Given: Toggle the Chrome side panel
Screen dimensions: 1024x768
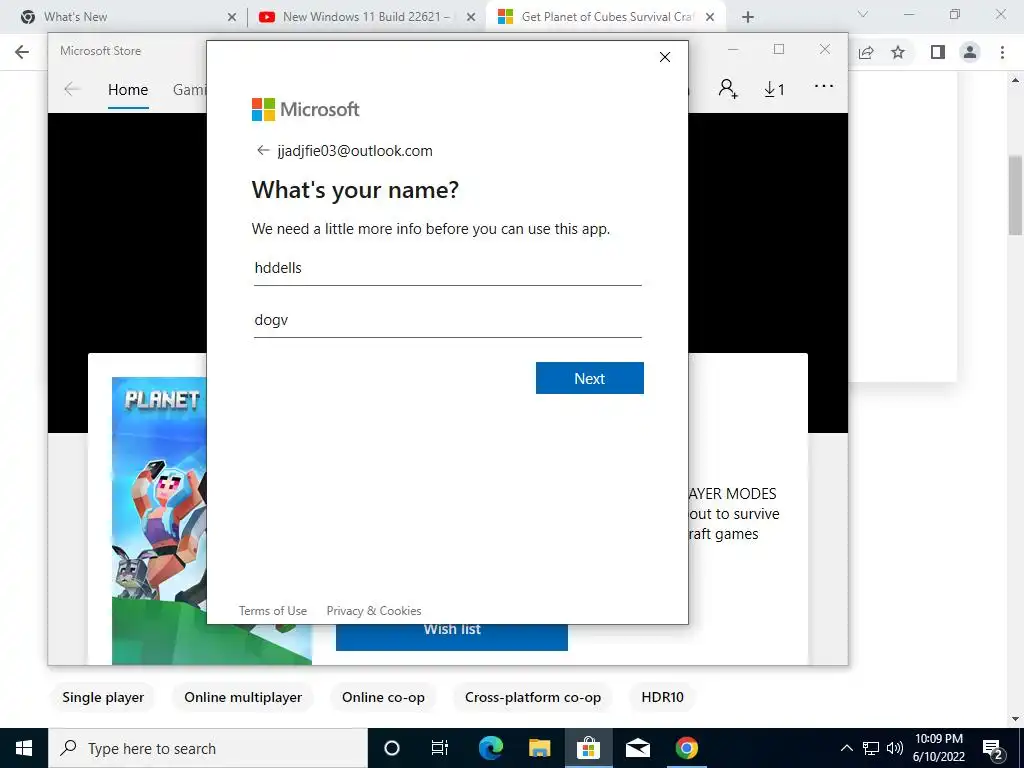Looking at the screenshot, I should click(938, 52).
